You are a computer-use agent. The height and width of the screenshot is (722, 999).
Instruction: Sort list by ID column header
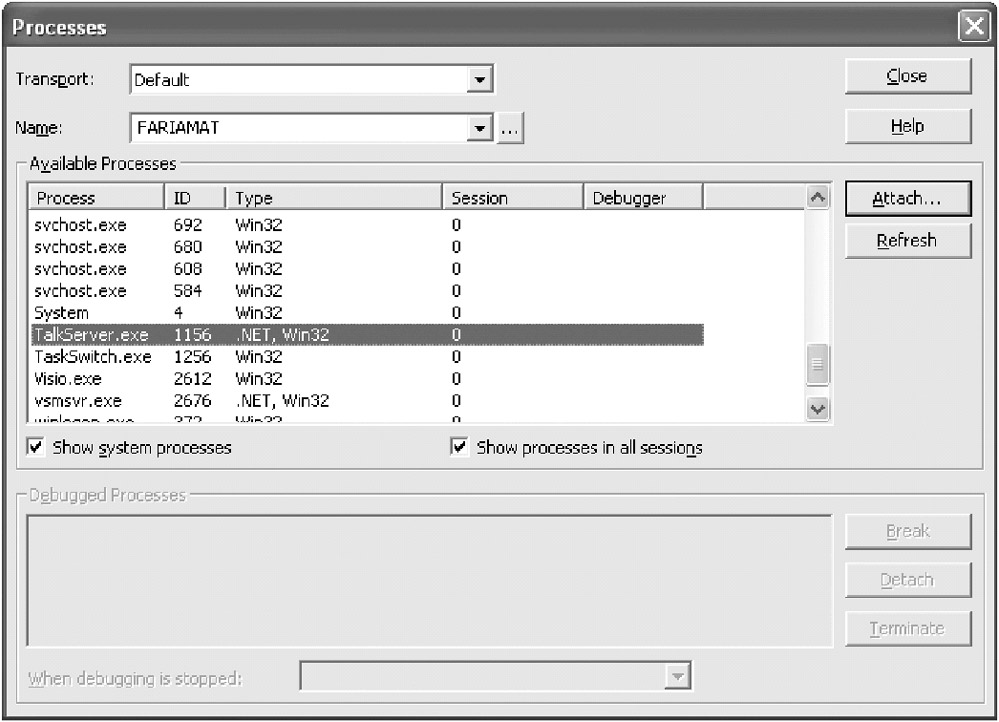pos(195,198)
